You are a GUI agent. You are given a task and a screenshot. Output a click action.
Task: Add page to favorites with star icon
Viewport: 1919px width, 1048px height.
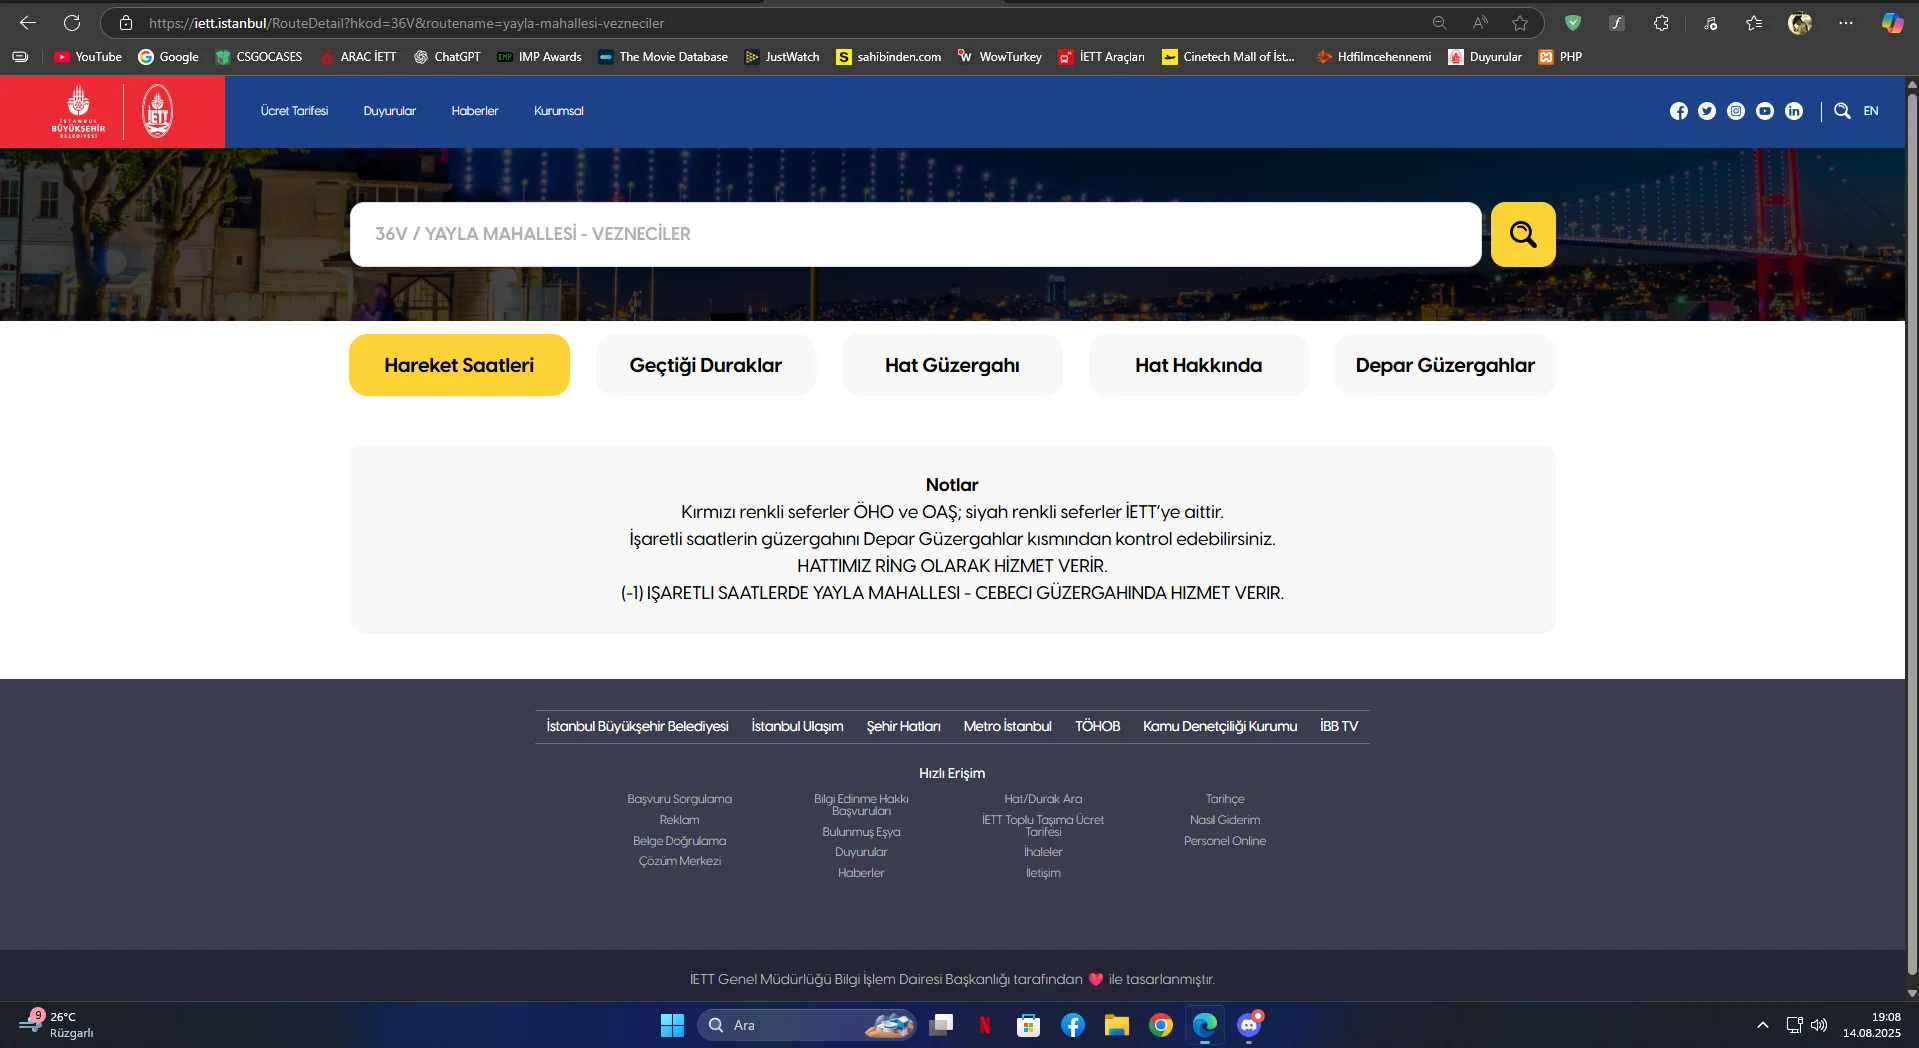click(1520, 23)
